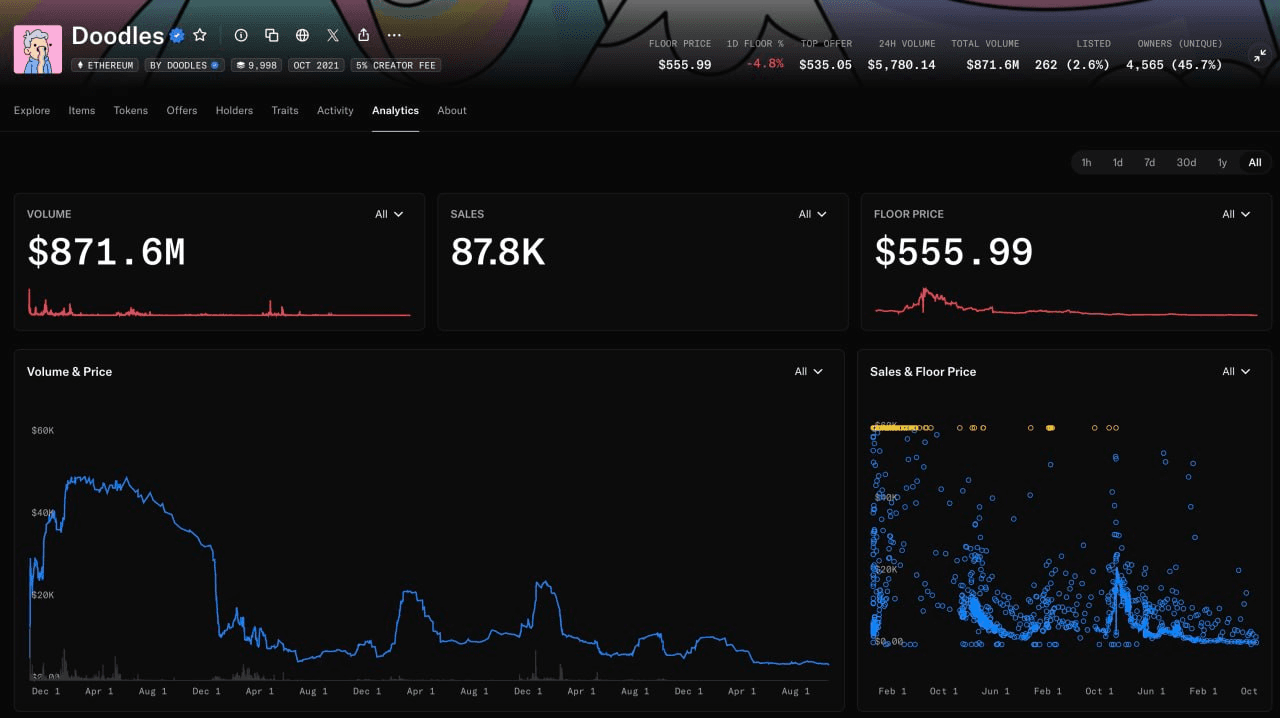Click the 4,565 (45.7%) owners value
1280x718 pixels.
(1174, 65)
